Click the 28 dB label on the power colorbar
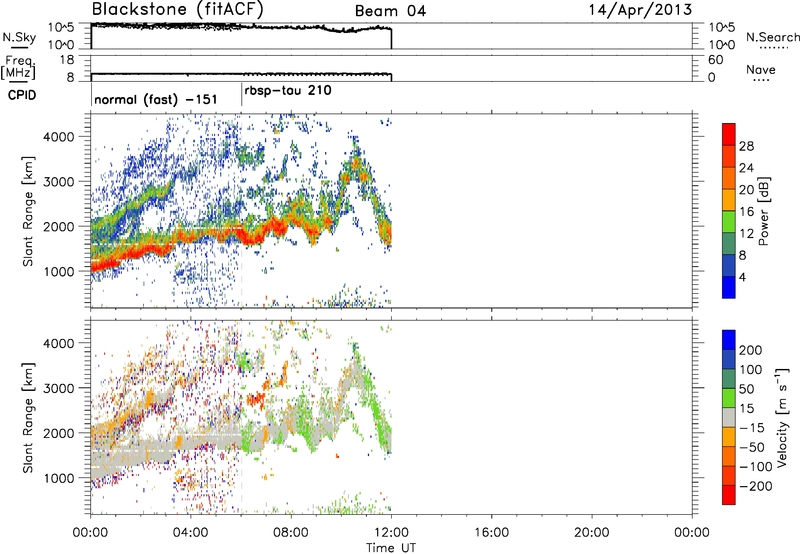 coord(746,146)
